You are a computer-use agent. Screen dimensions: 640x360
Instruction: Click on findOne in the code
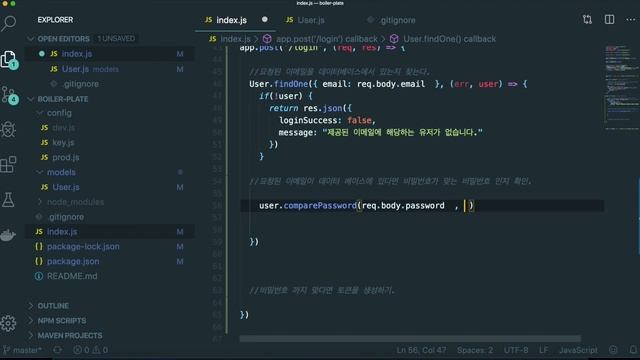(291, 84)
